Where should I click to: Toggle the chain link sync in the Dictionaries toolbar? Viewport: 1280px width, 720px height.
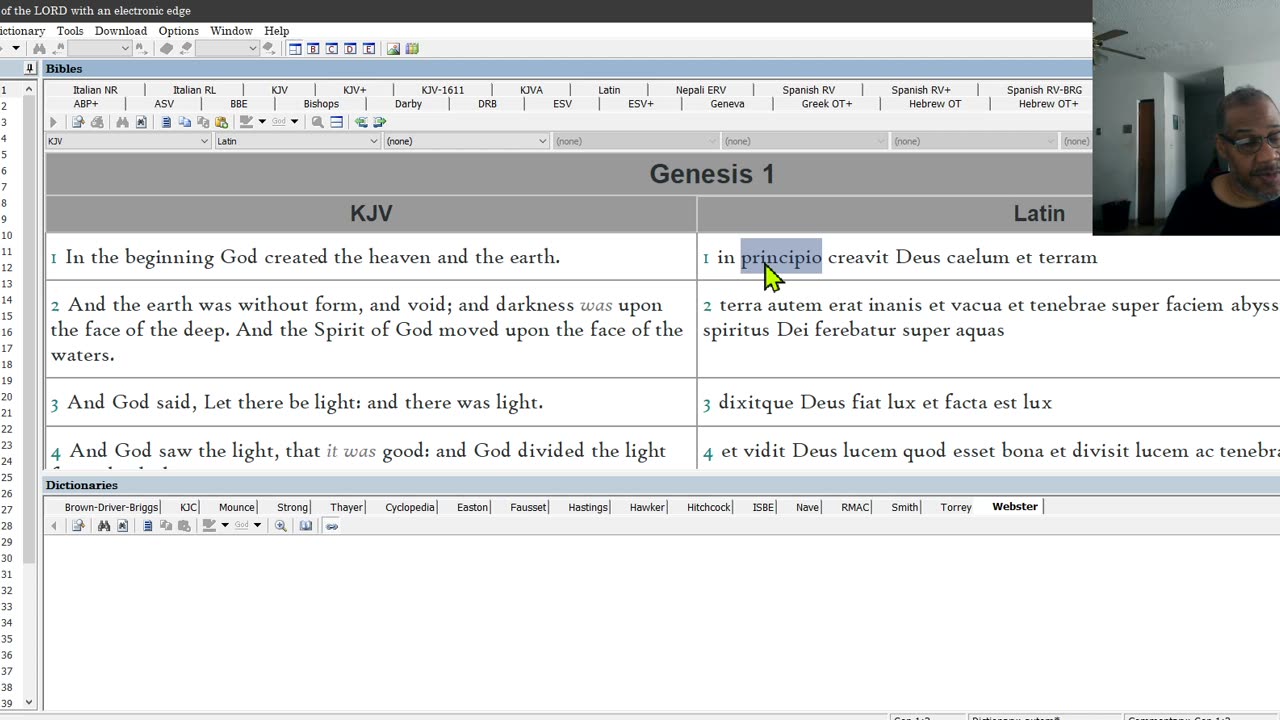click(x=331, y=526)
